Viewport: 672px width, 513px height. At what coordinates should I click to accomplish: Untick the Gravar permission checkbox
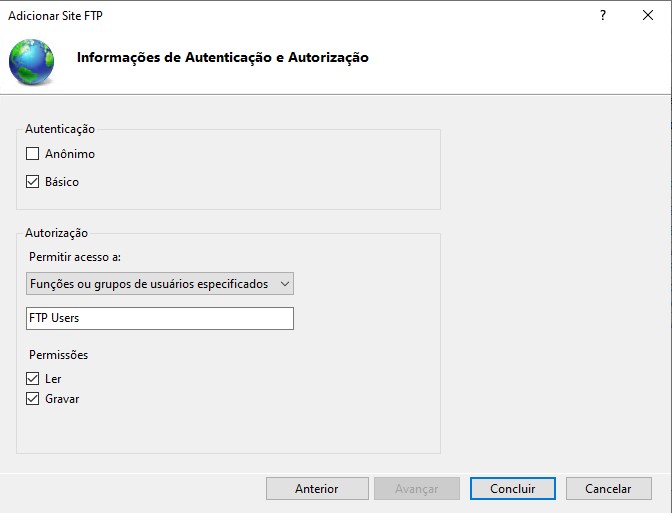pos(33,399)
